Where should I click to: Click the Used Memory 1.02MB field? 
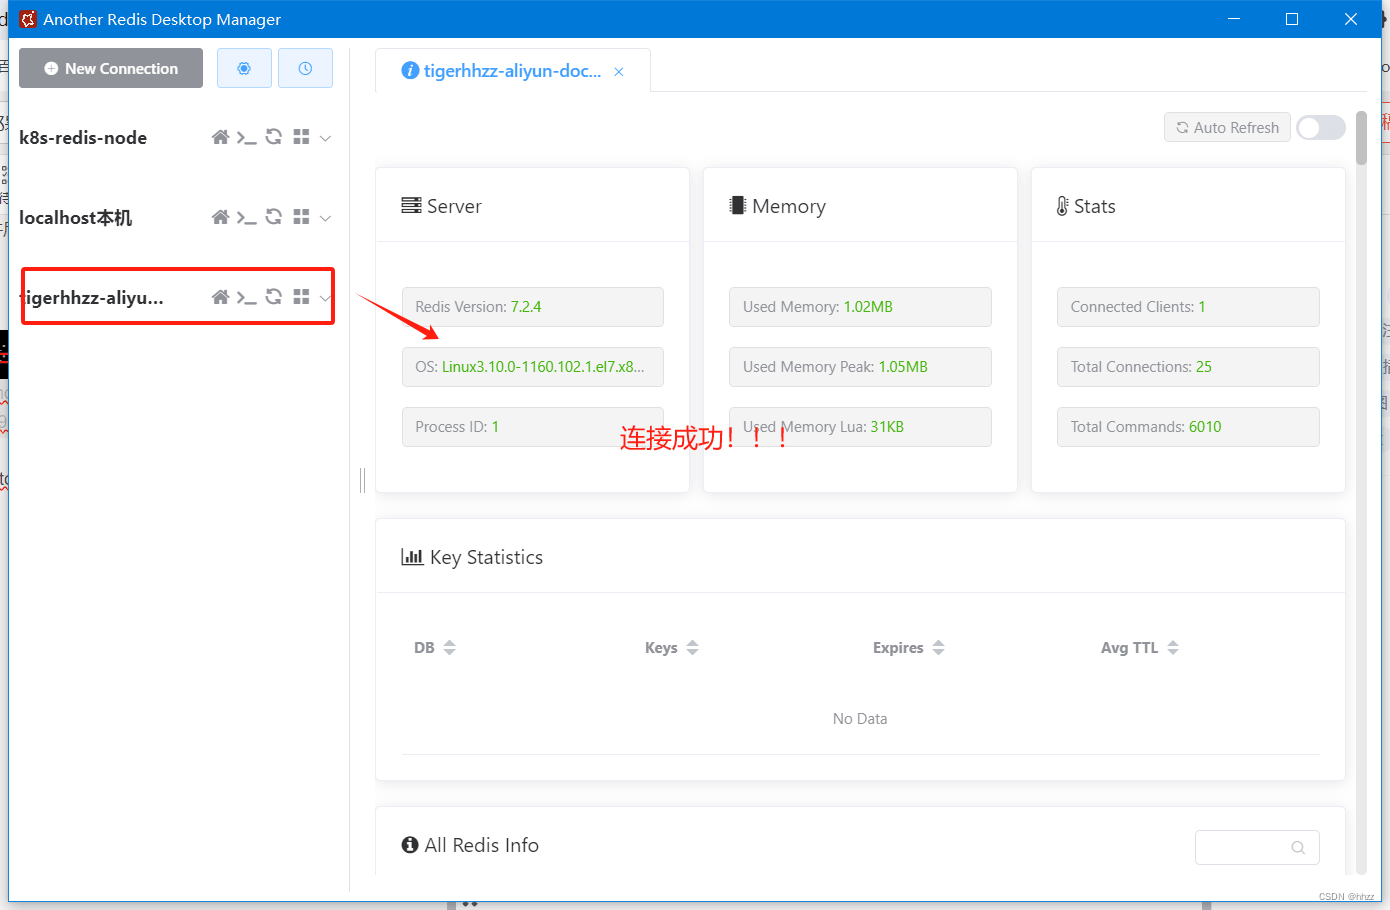[x=860, y=307]
